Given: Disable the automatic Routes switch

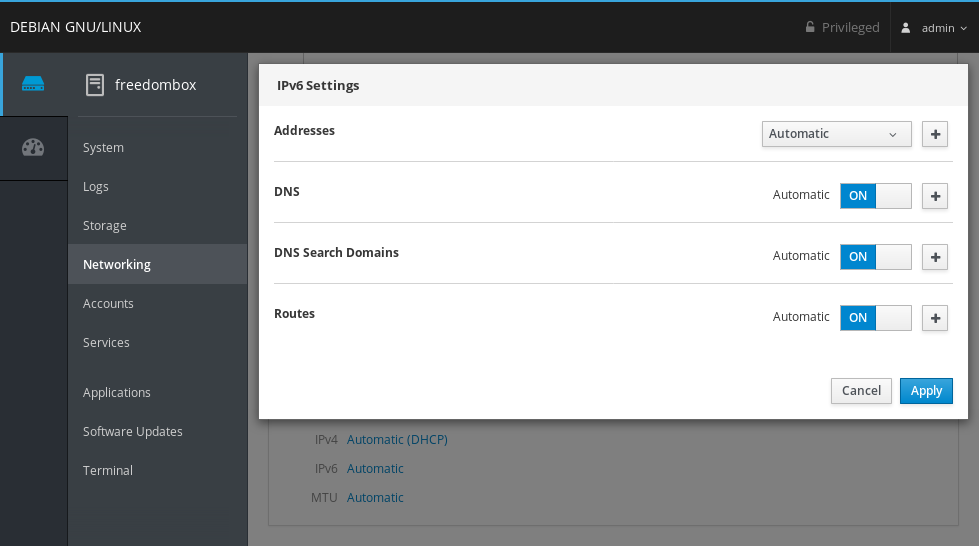Looking at the screenshot, I should click(875, 318).
